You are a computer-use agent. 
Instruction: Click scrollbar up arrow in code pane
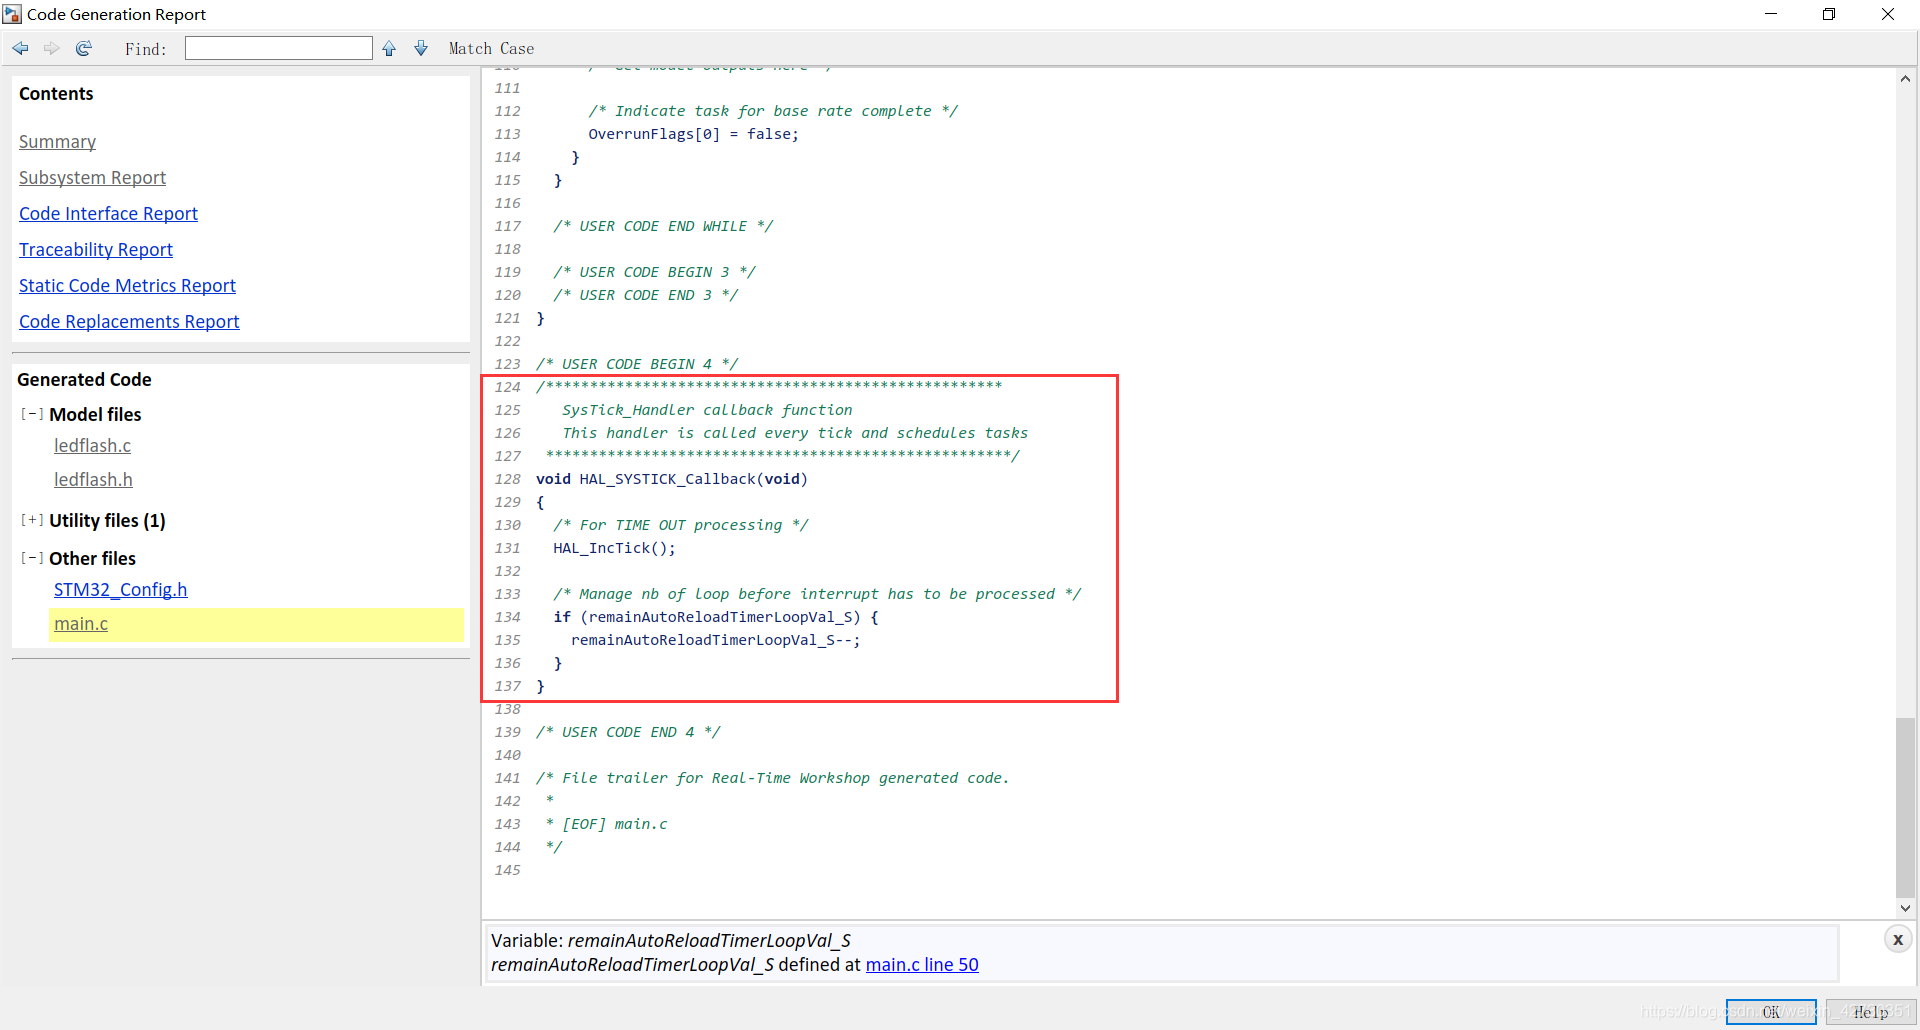click(1905, 79)
